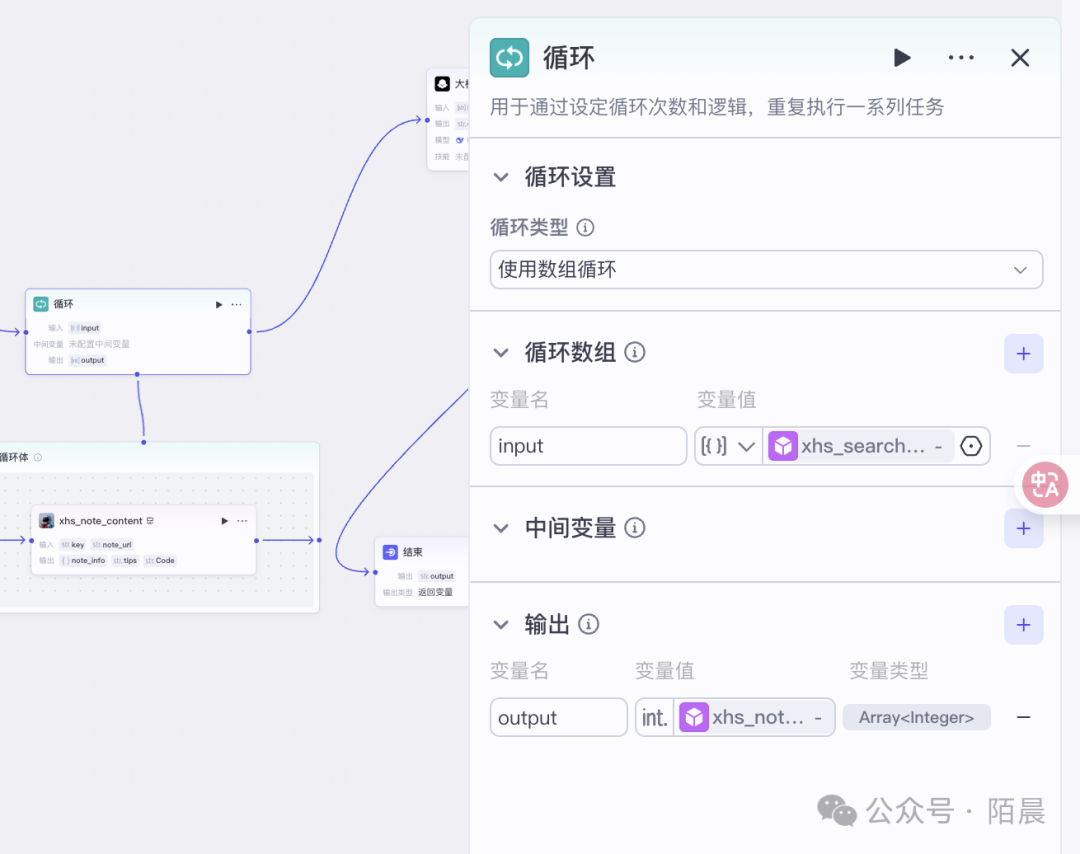
Task: Delete the output variable row
Action: [1023, 718]
